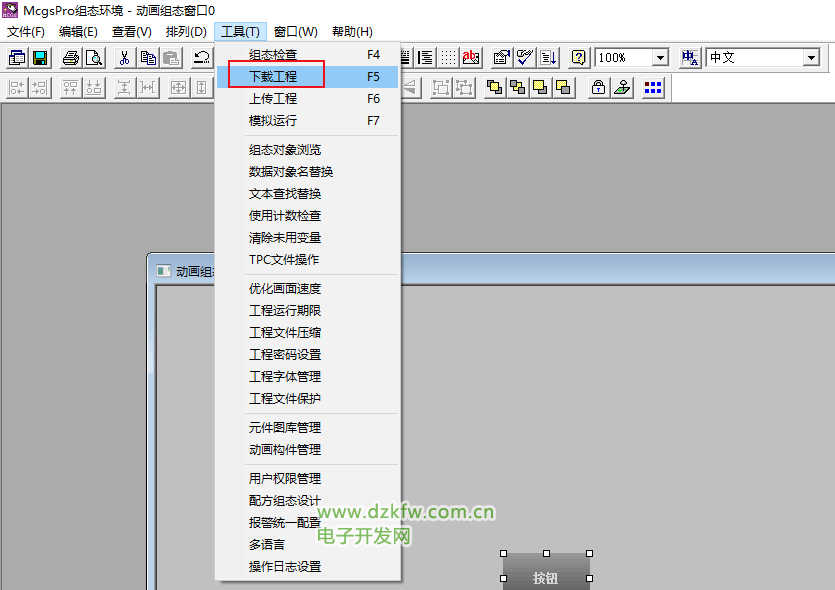Select 用户权限管理 menu entry

tap(285, 479)
